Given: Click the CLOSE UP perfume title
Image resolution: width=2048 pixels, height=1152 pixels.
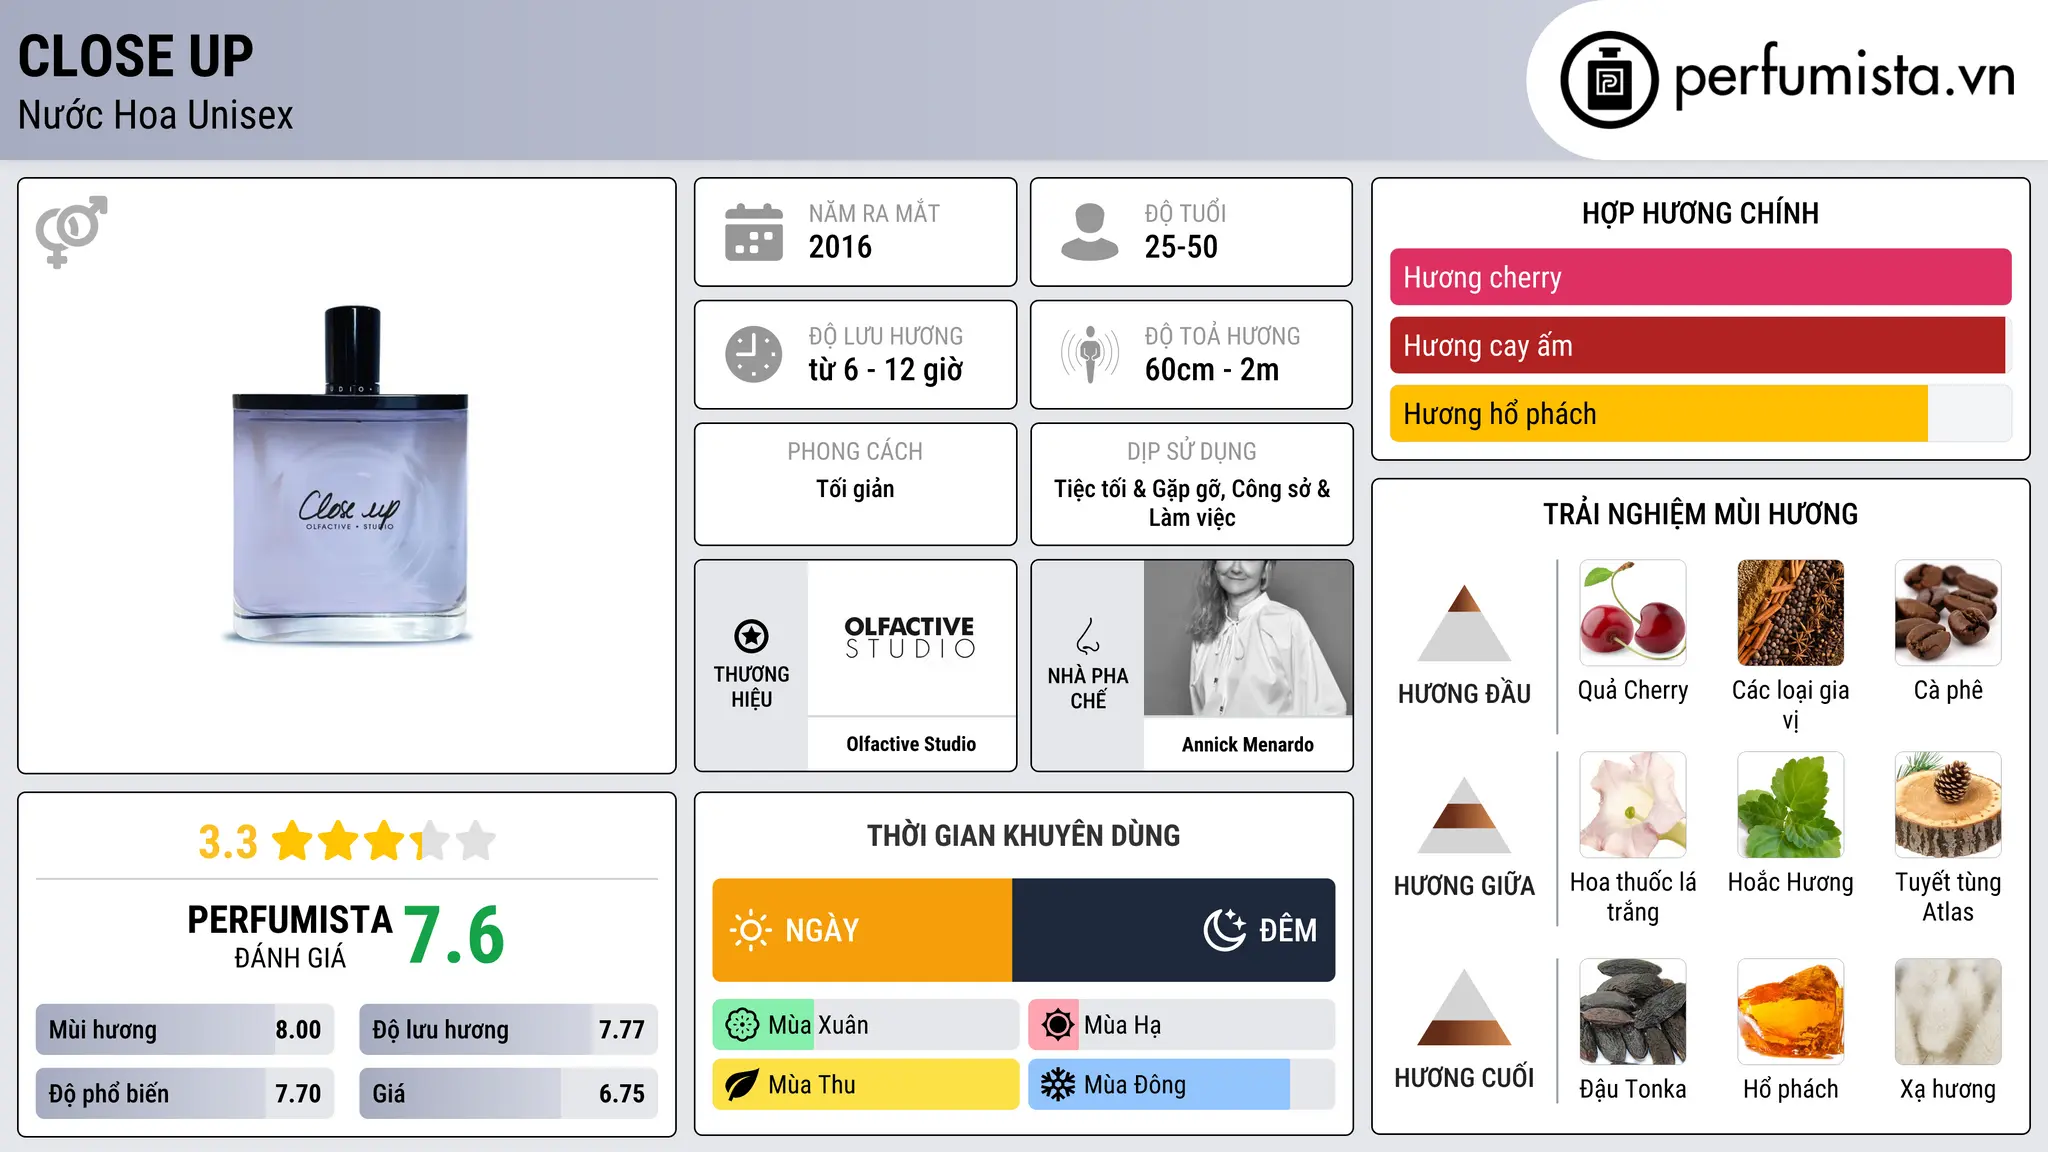Looking at the screenshot, I should coord(136,56).
